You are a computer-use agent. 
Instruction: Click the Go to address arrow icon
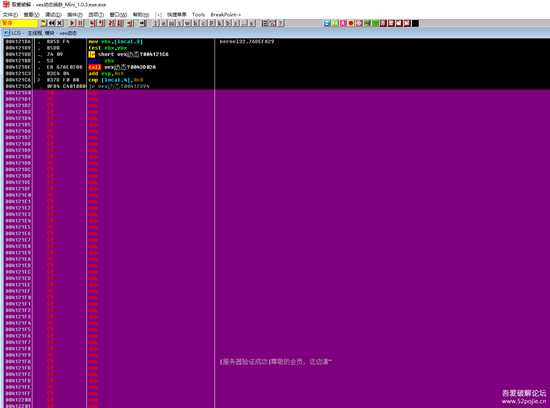[143, 23]
